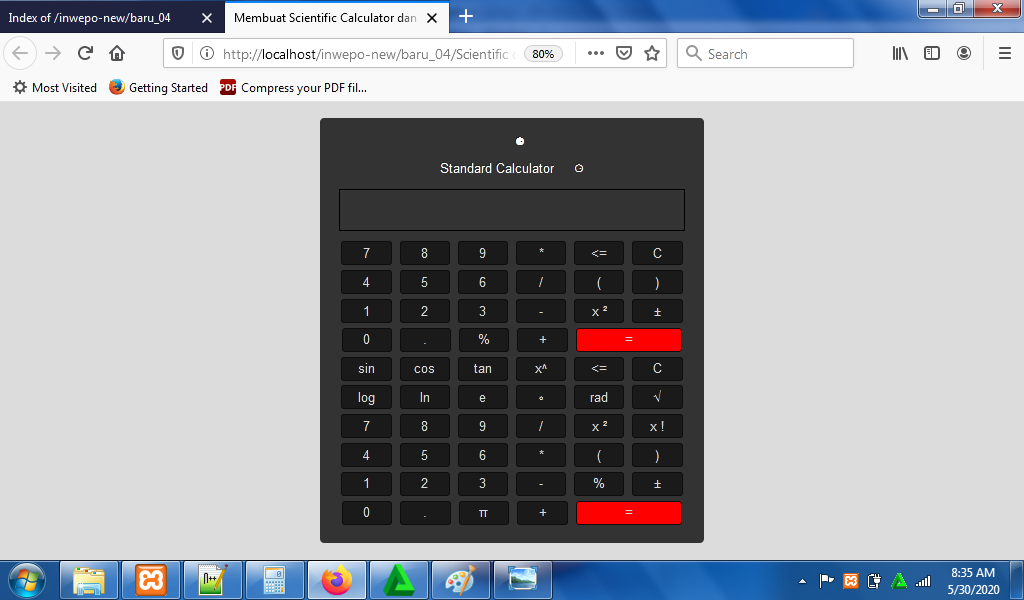Show site information from the info icon
The image size is (1024, 600).
tap(206, 54)
